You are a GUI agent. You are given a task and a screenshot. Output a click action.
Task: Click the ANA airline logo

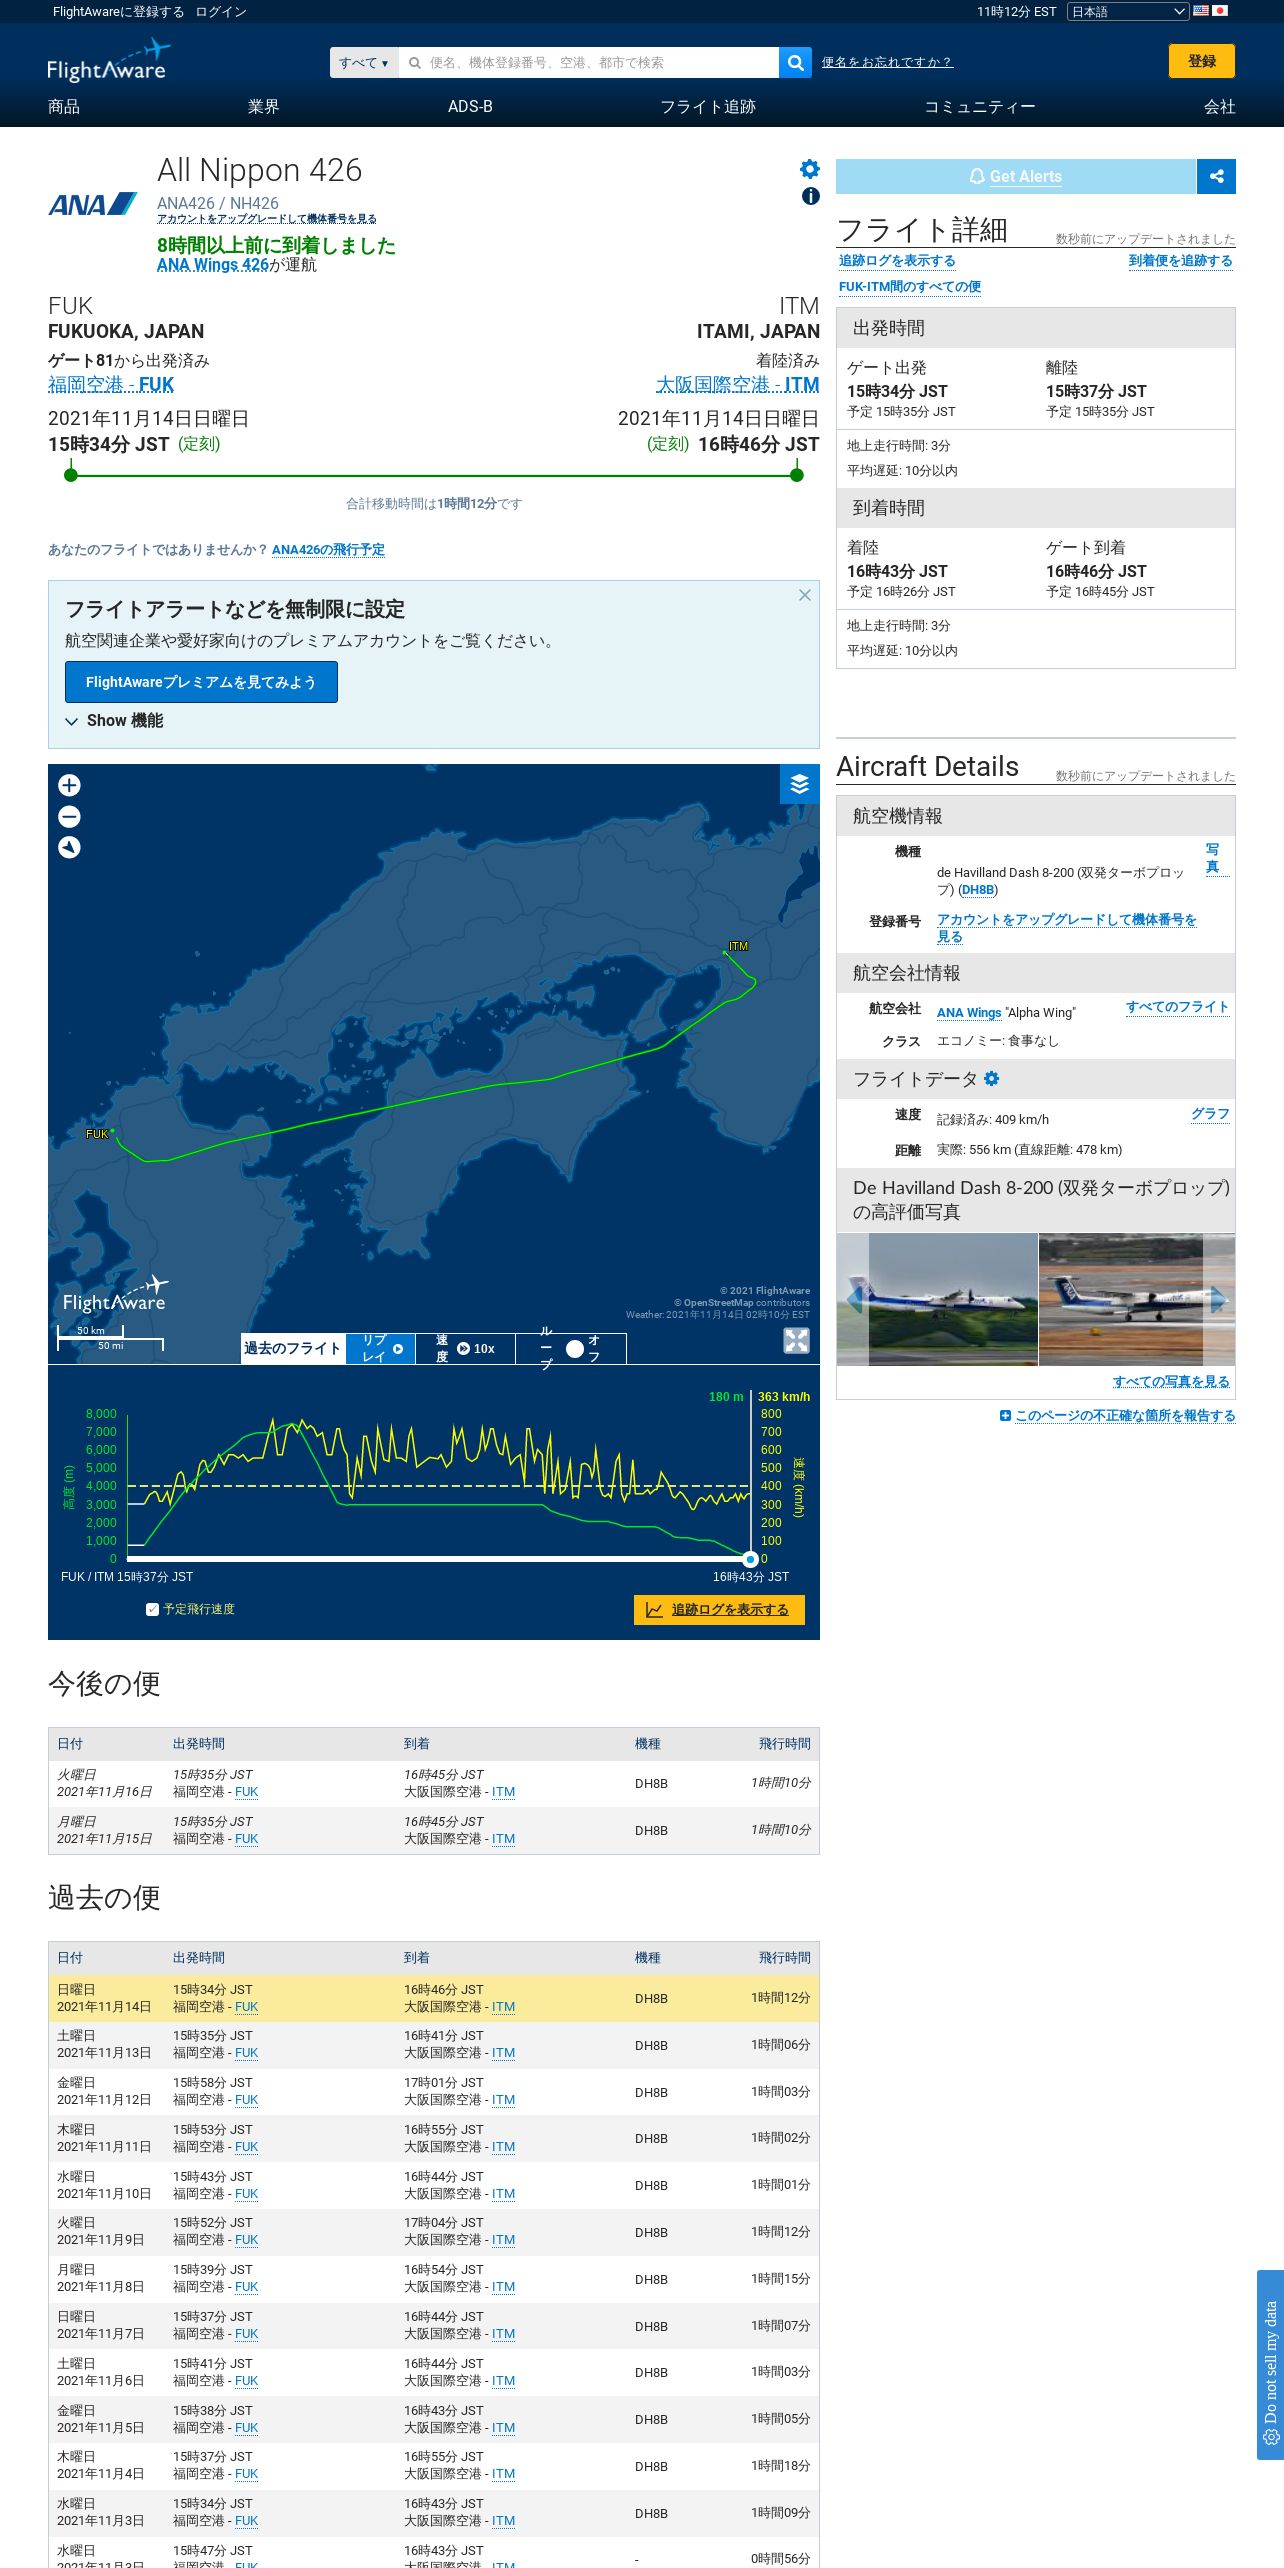[x=93, y=205]
